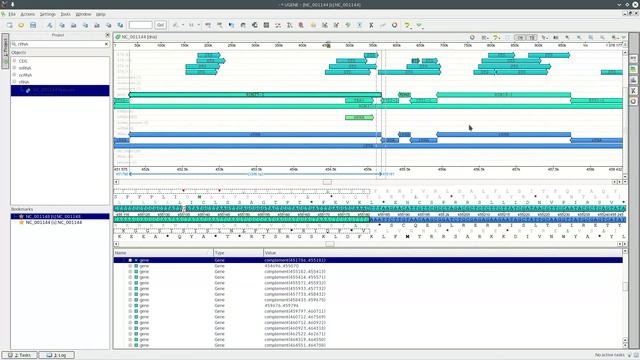
Task: Click the left arrow of zoom view scrollbar
Action: pyautogui.click(x=116, y=182)
